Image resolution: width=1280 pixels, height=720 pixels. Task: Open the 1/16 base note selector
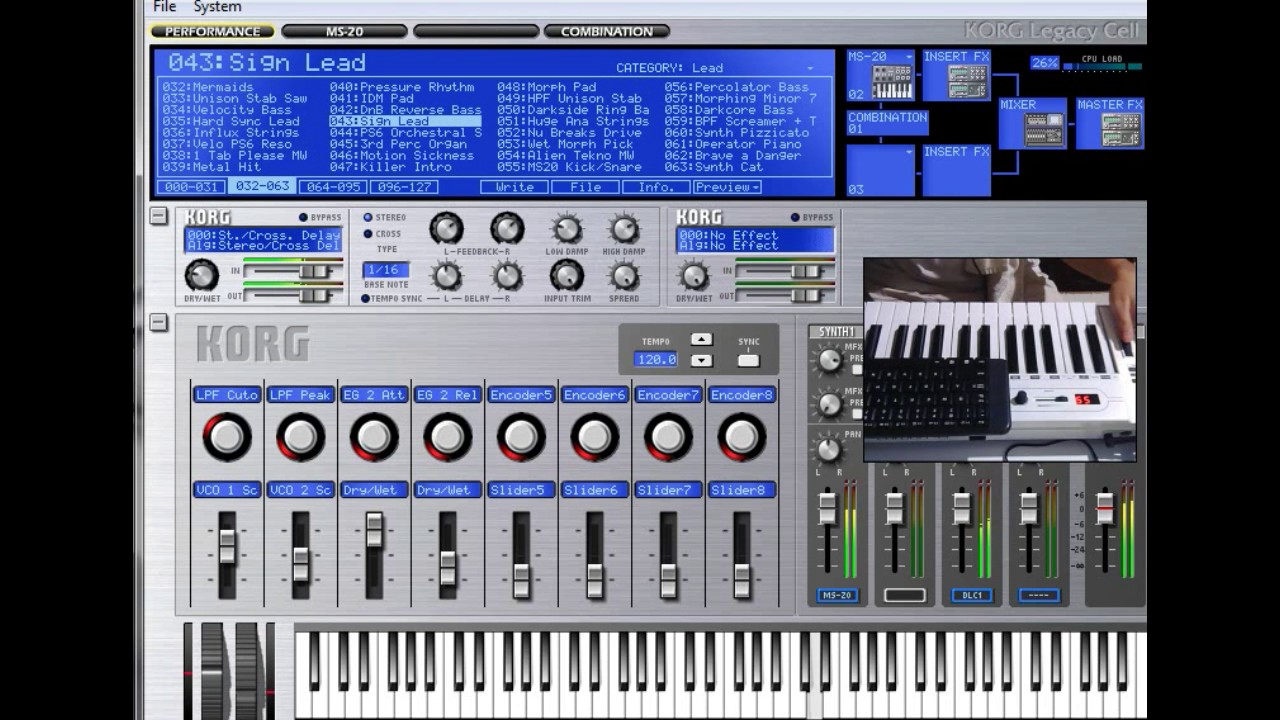(x=385, y=270)
